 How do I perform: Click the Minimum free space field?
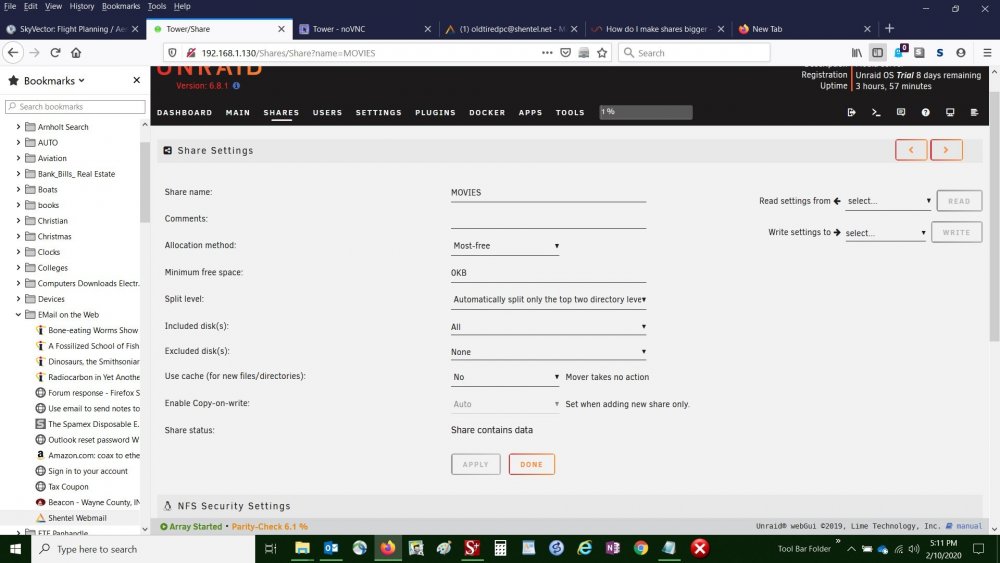tap(548, 273)
